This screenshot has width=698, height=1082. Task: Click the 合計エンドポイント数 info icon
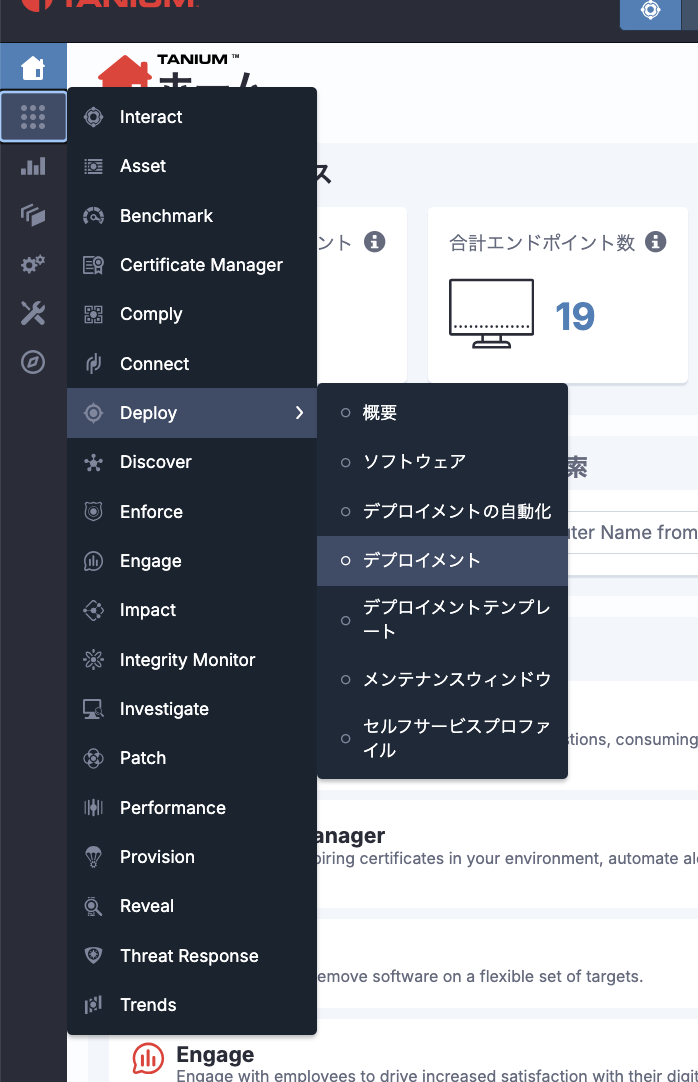656,241
